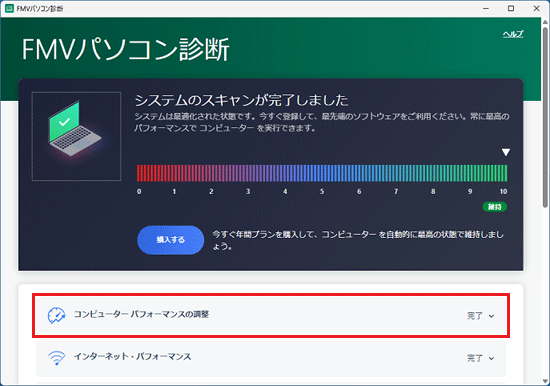Click the gauge scale label 10
The height and width of the screenshot is (386, 550).
click(503, 192)
